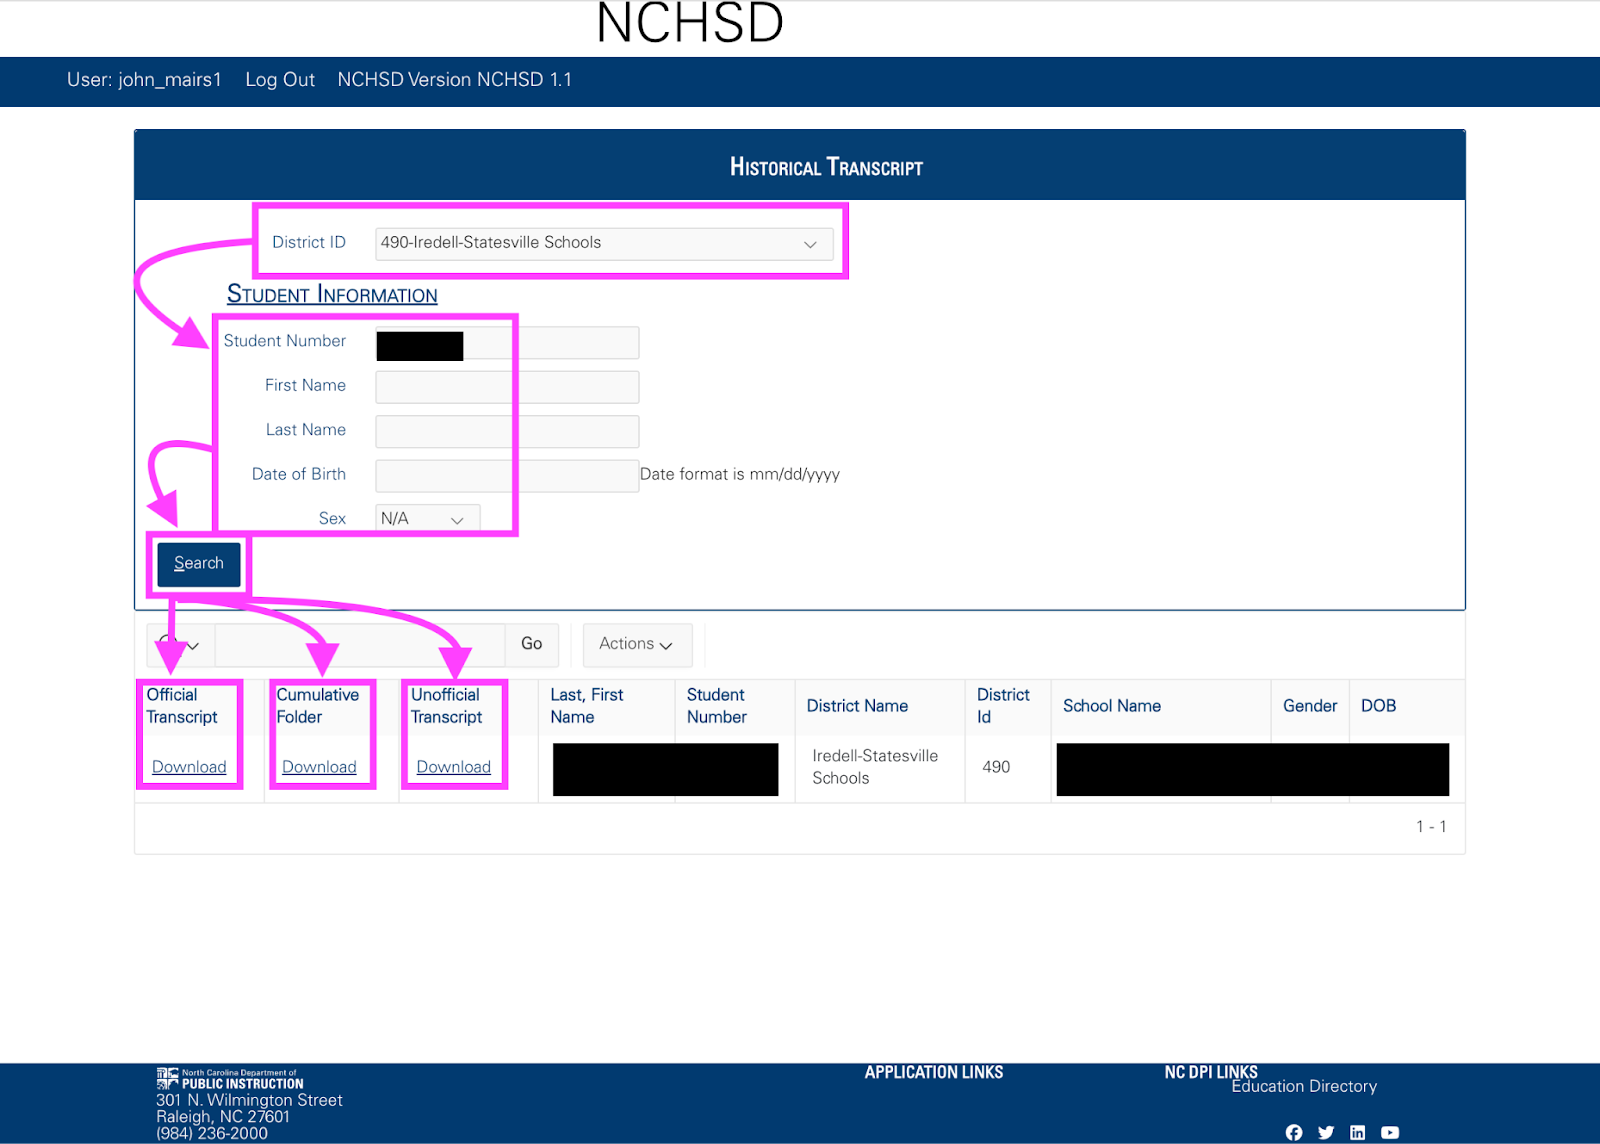The width and height of the screenshot is (1600, 1144).
Task: Click the First Name input field
Action: [506, 387]
